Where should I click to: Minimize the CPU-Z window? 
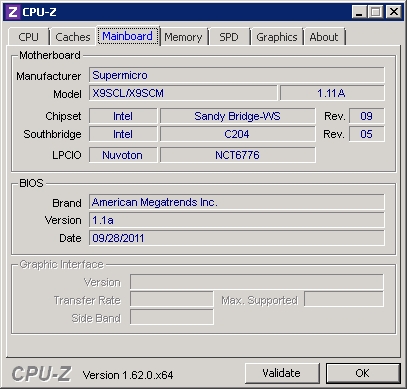pos(359,12)
